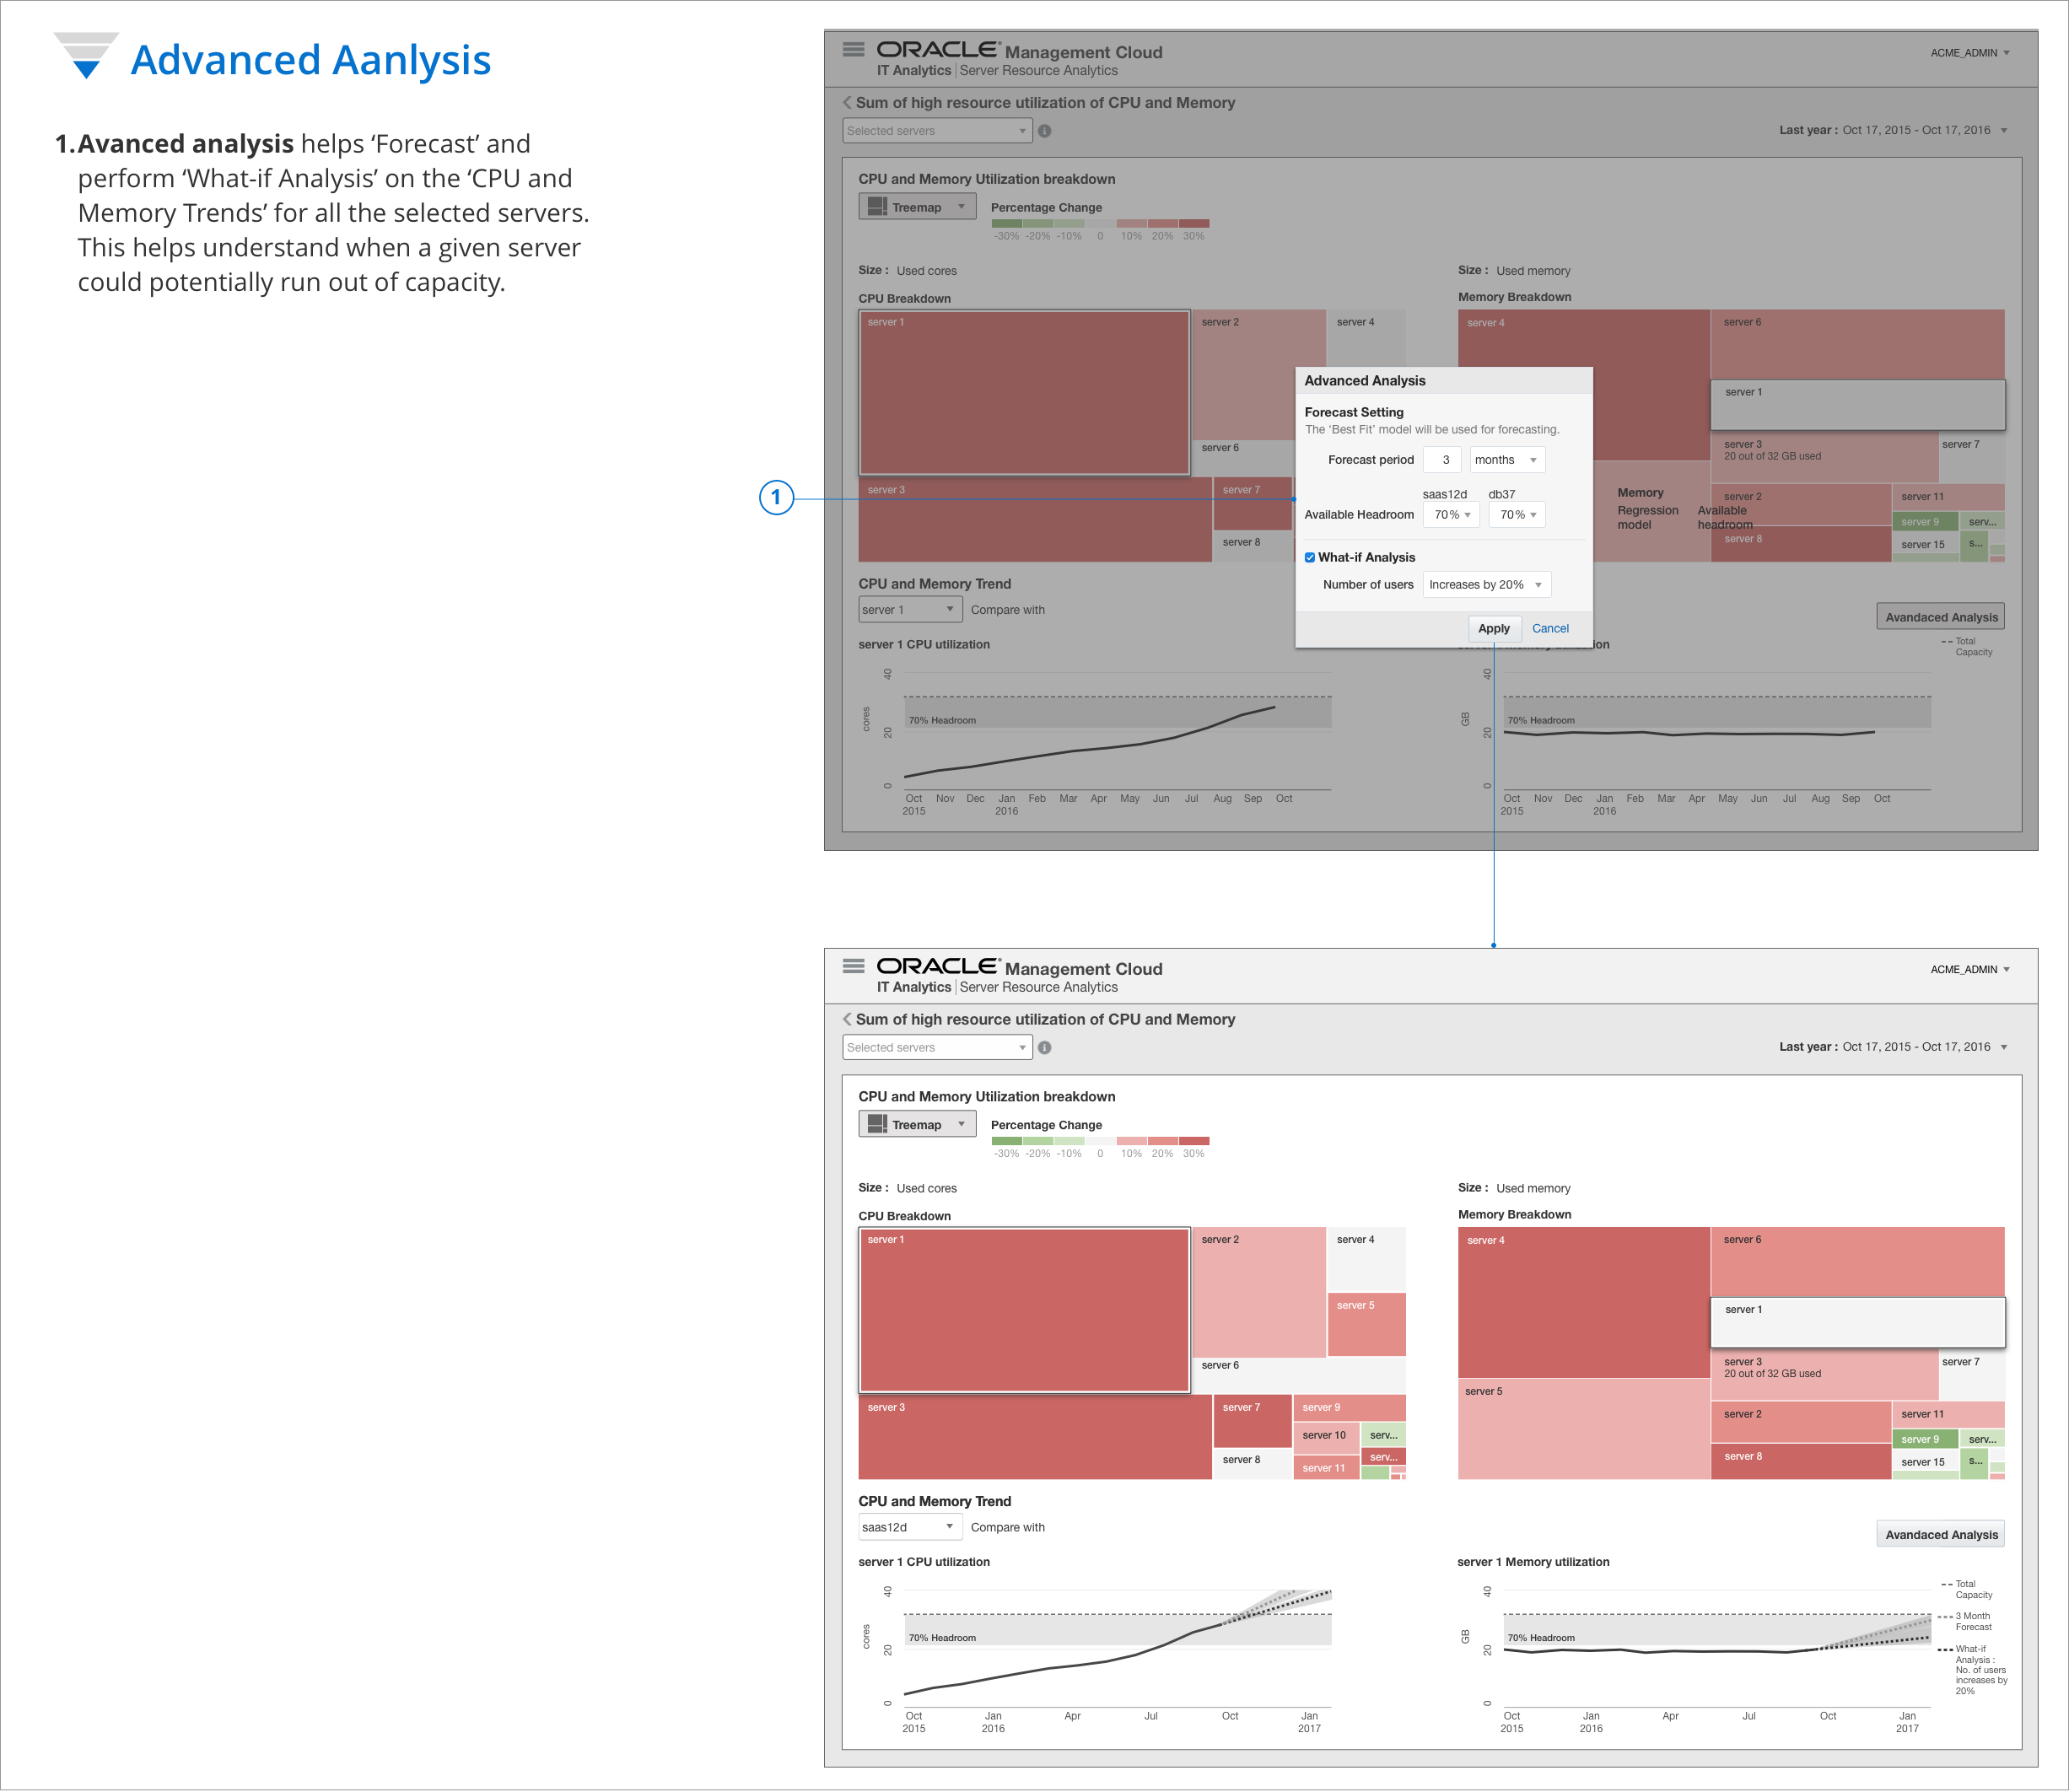Click '3 Month Forecast' legend entry
Viewport: 2069px width, 1792px height.
(1967, 1621)
